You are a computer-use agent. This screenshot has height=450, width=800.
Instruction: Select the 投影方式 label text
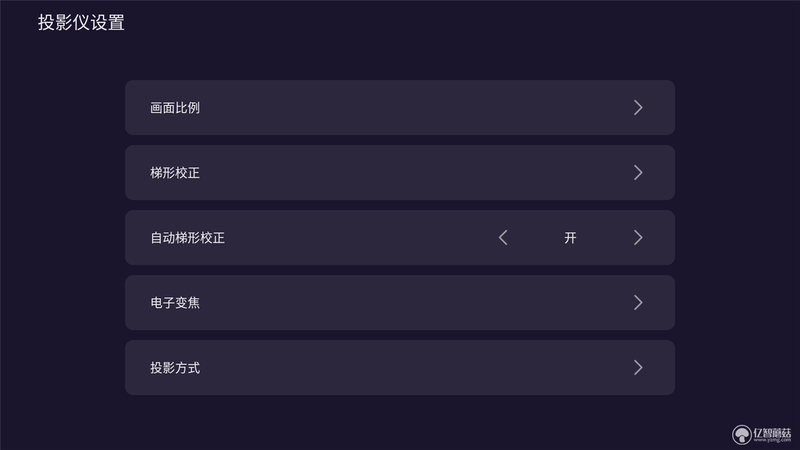point(174,368)
